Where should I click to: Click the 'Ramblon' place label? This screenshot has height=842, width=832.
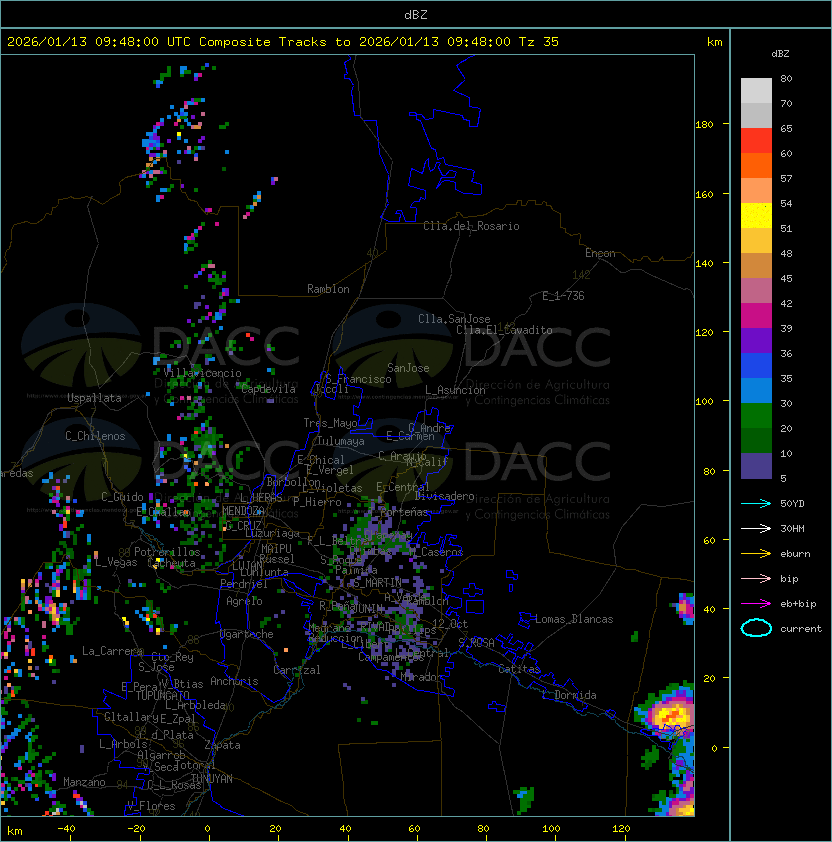tap(328, 289)
